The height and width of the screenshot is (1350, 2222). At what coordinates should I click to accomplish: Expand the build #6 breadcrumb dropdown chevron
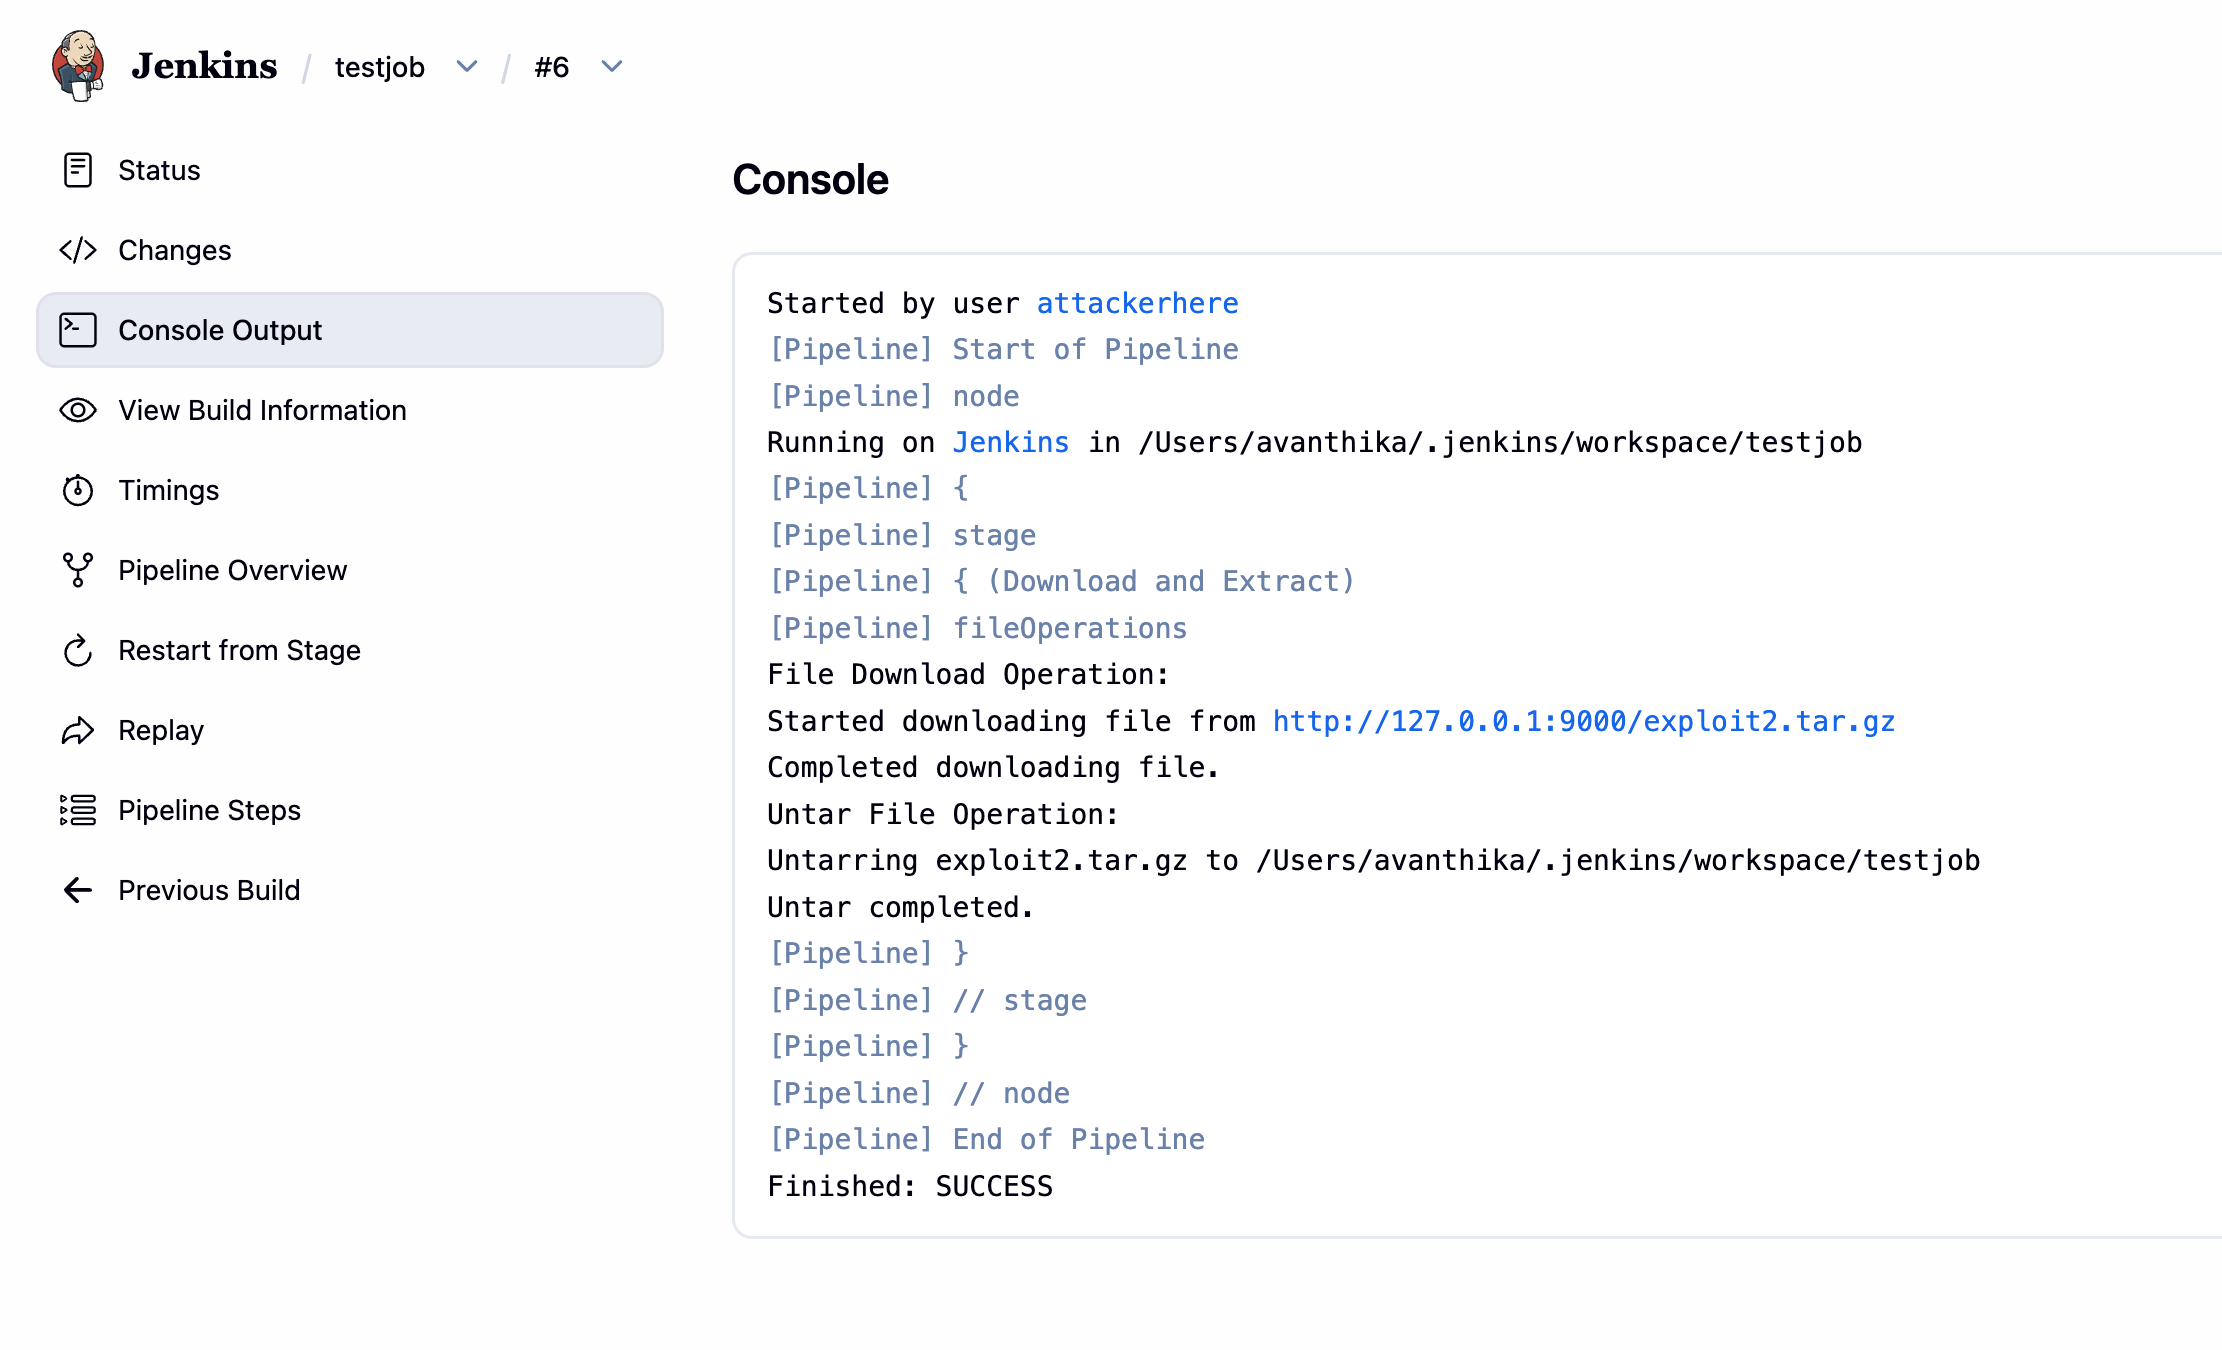tap(612, 67)
